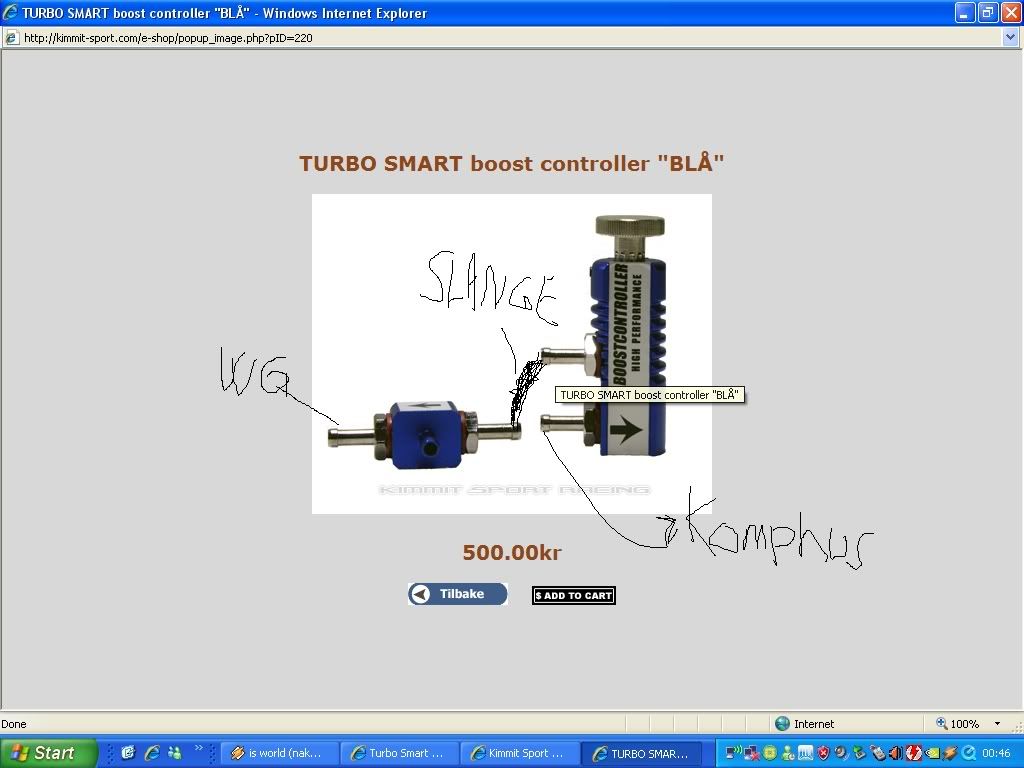Click the Tilbake back button
This screenshot has width=1024, height=768.
[x=458, y=594]
